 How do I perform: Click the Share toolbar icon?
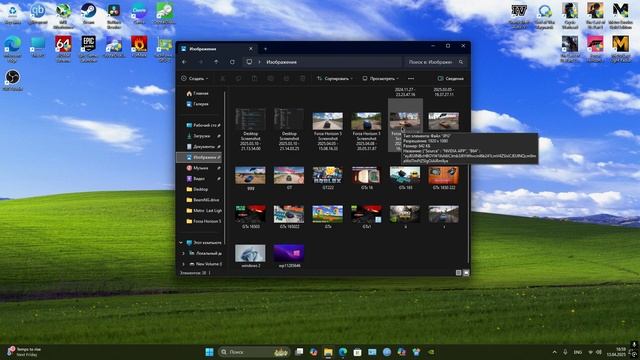(x=286, y=78)
